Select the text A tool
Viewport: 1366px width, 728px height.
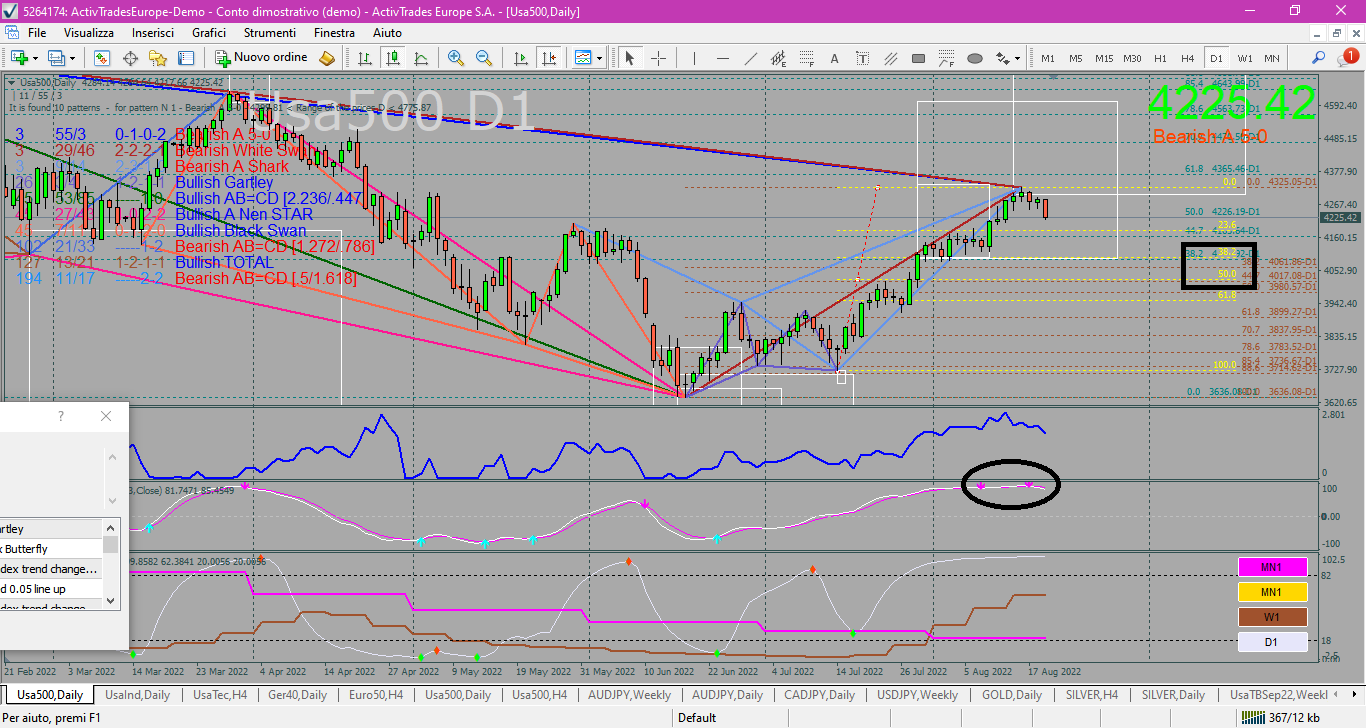pyautogui.click(x=835, y=58)
